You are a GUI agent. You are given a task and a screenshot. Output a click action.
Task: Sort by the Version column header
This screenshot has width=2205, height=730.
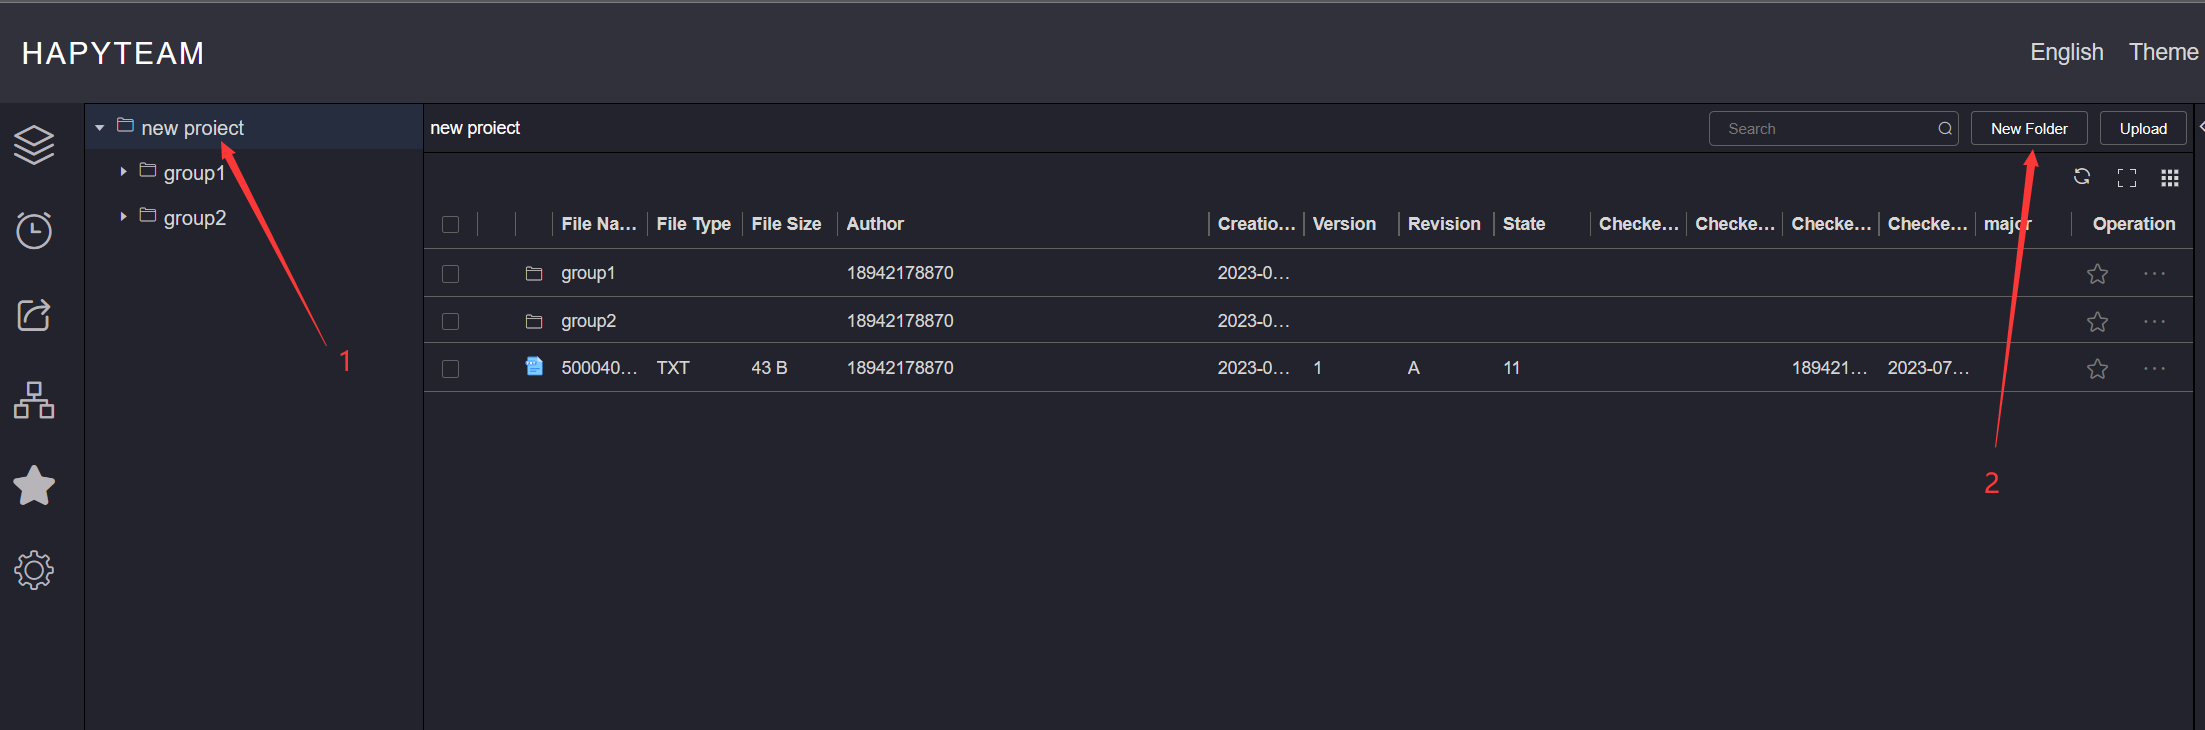[1344, 224]
